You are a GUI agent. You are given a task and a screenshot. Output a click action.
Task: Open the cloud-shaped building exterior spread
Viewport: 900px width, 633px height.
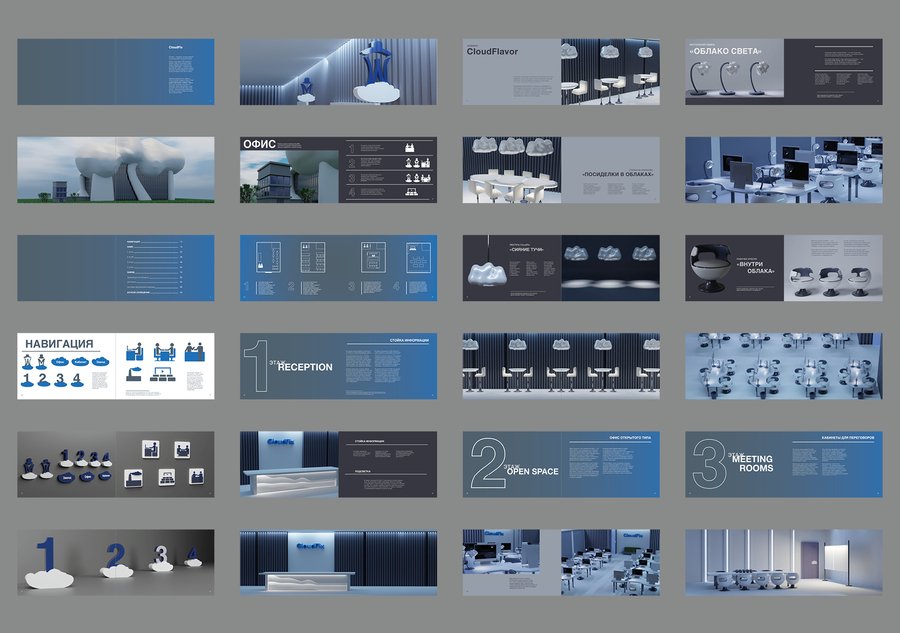[115, 170]
